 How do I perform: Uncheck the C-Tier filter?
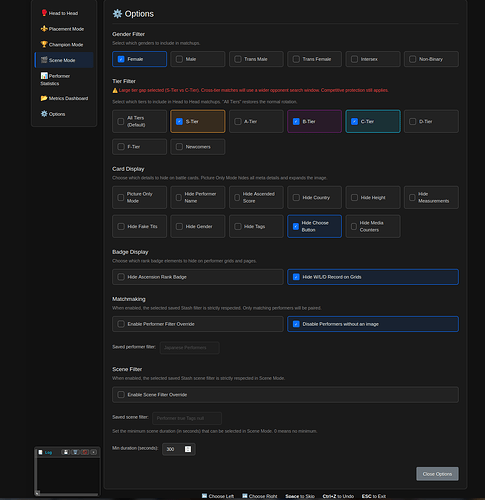click(373, 121)
